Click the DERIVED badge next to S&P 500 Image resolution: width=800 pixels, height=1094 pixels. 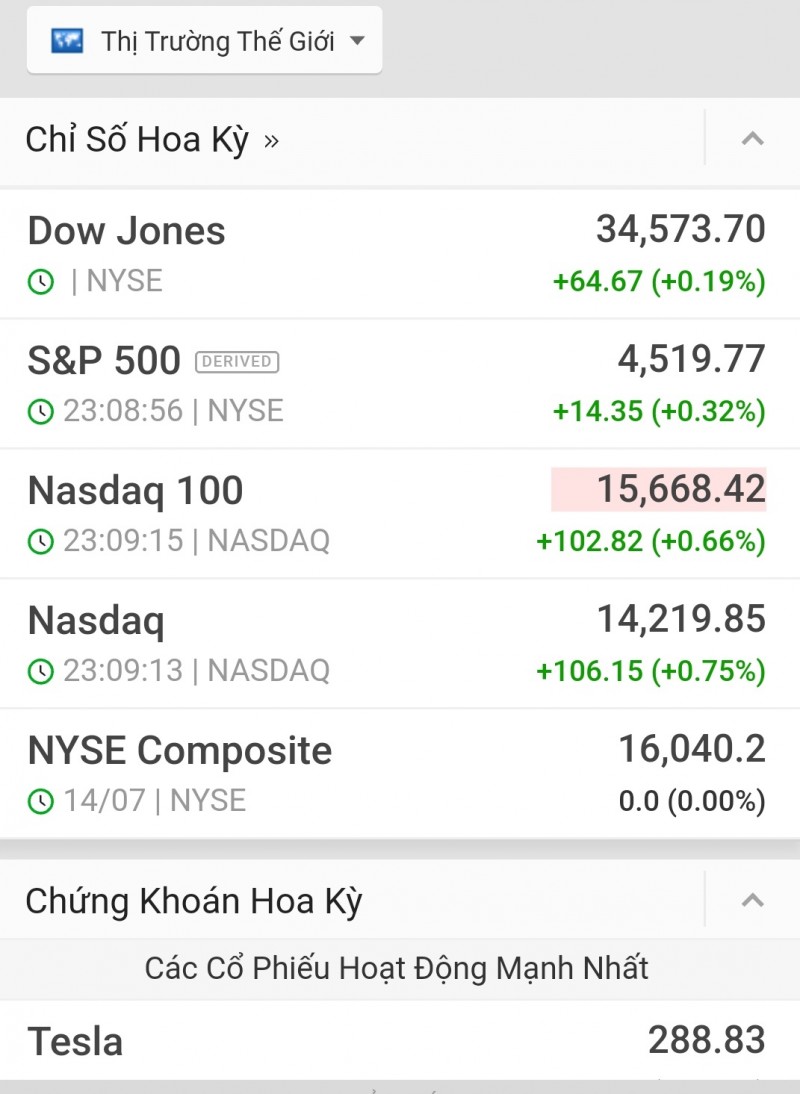pyautogui.click(x=237, y=362)
